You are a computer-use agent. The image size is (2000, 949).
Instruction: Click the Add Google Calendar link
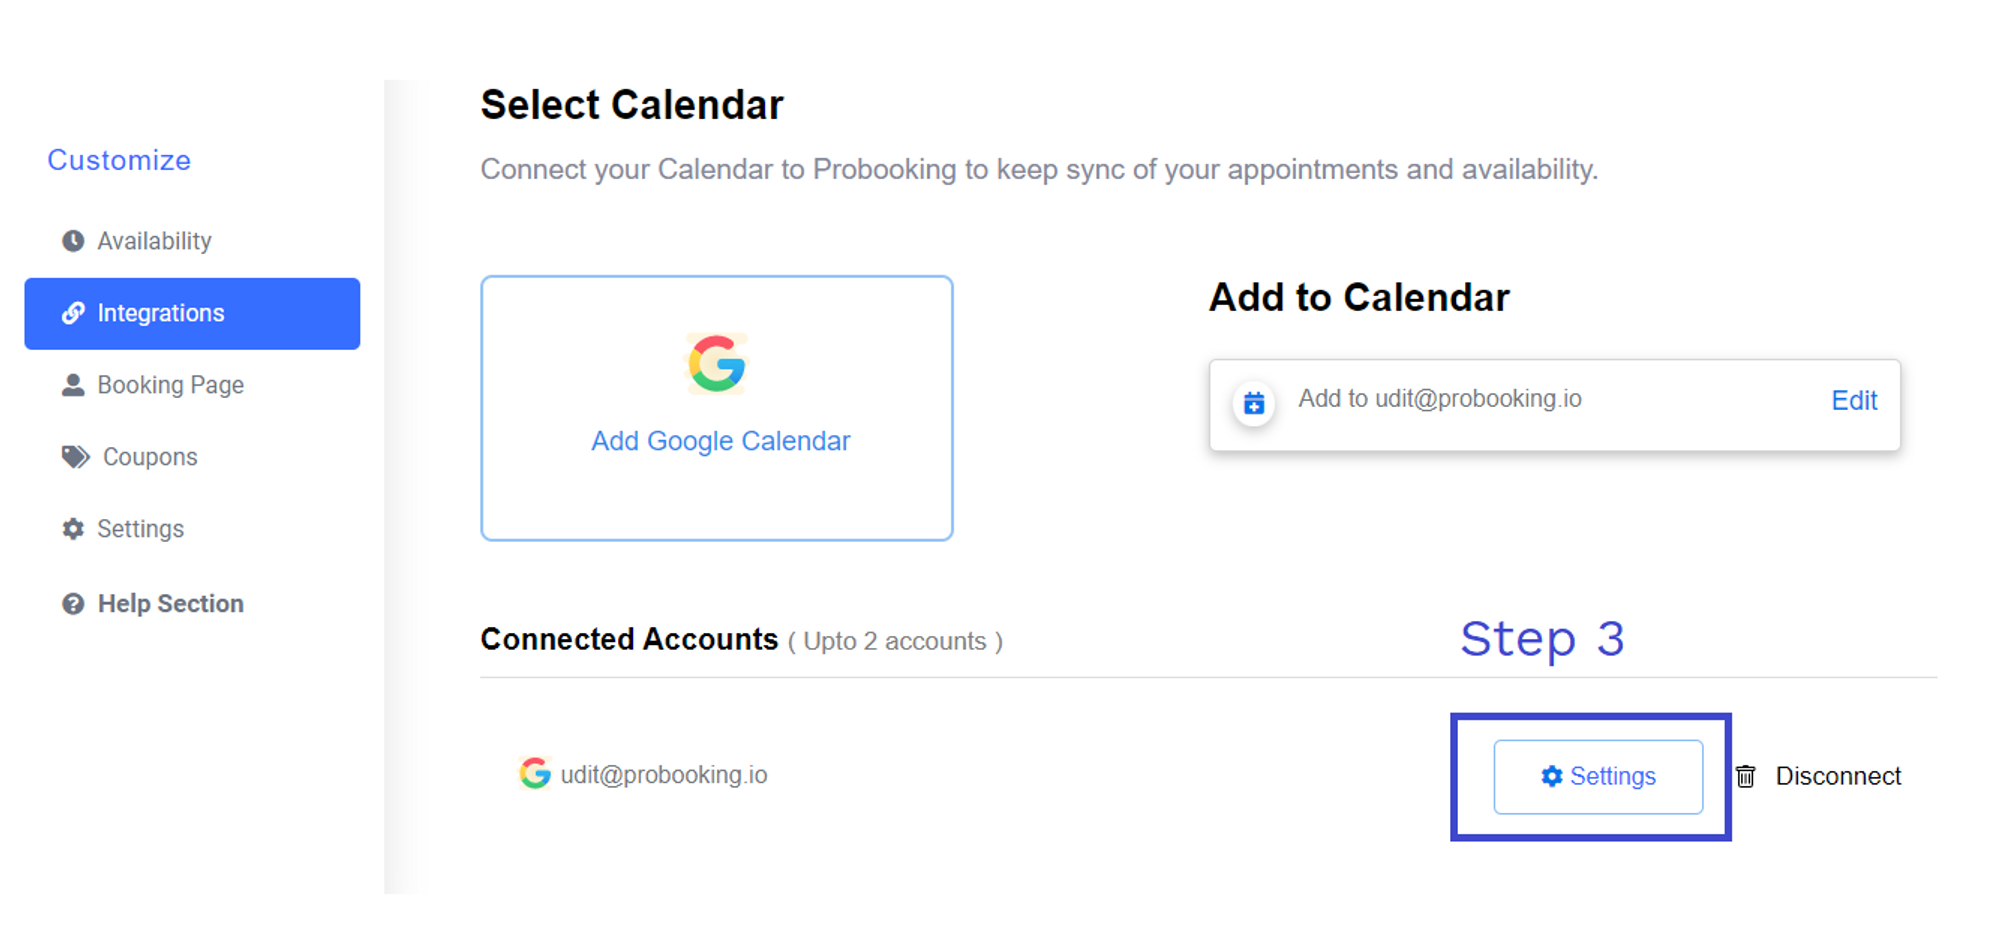(x=720, y=441)
